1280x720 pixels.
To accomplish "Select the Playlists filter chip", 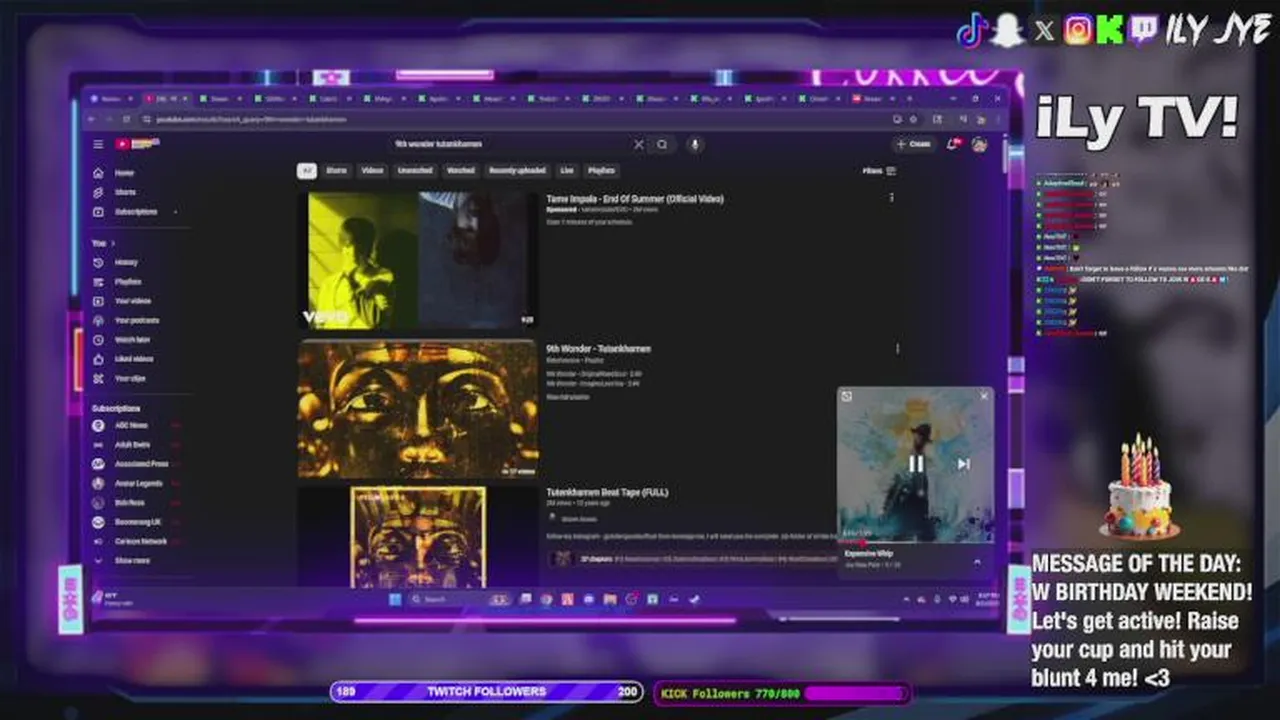I will click(x=601, y=171).
